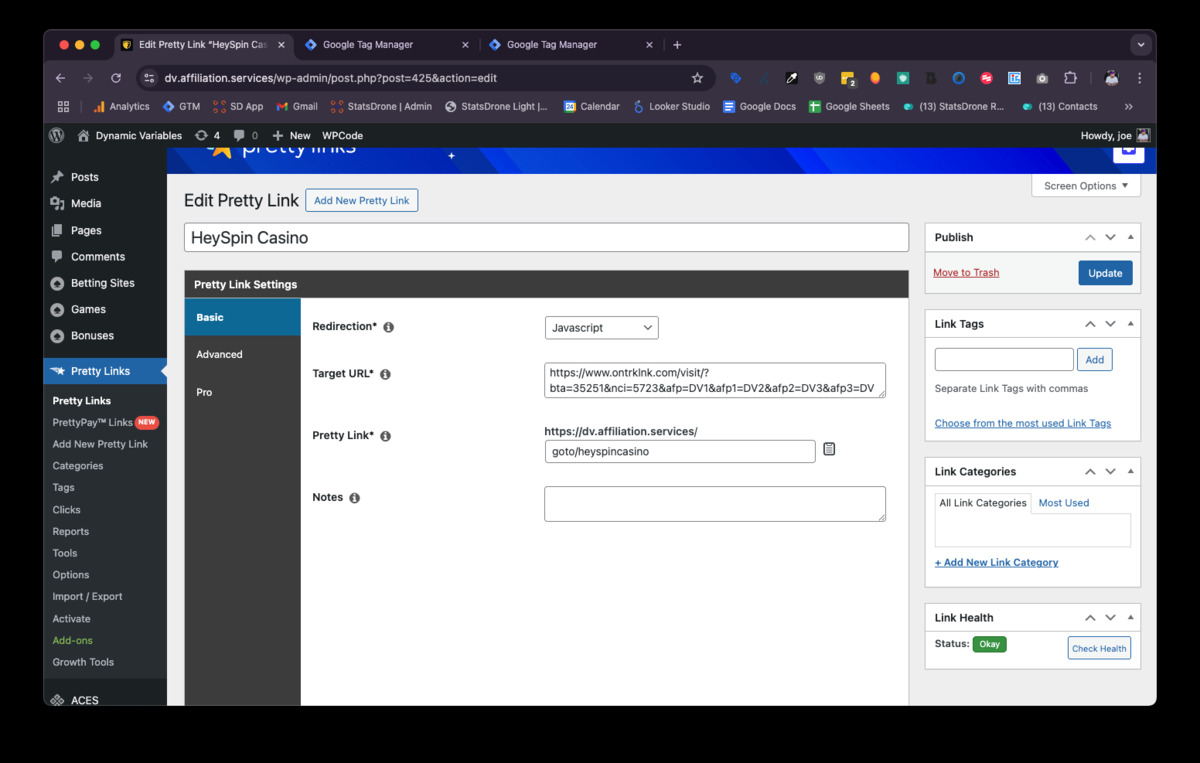Viewport: 1200px width, 763px height.
Task: Open Google Sheets bookmark
Action: coord(849,106)
